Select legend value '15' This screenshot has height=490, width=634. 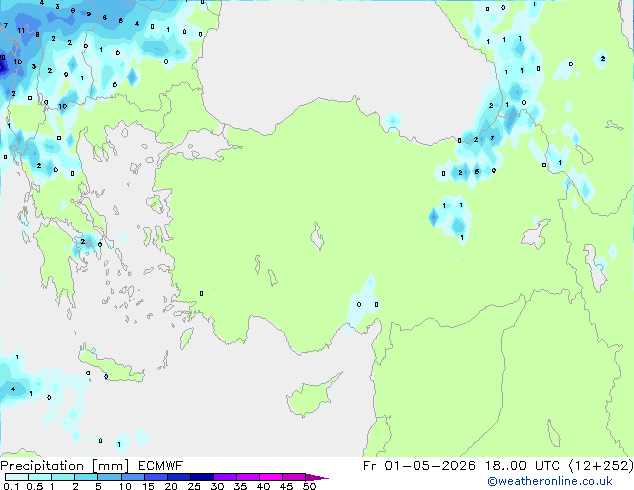(x=148, y=486)
